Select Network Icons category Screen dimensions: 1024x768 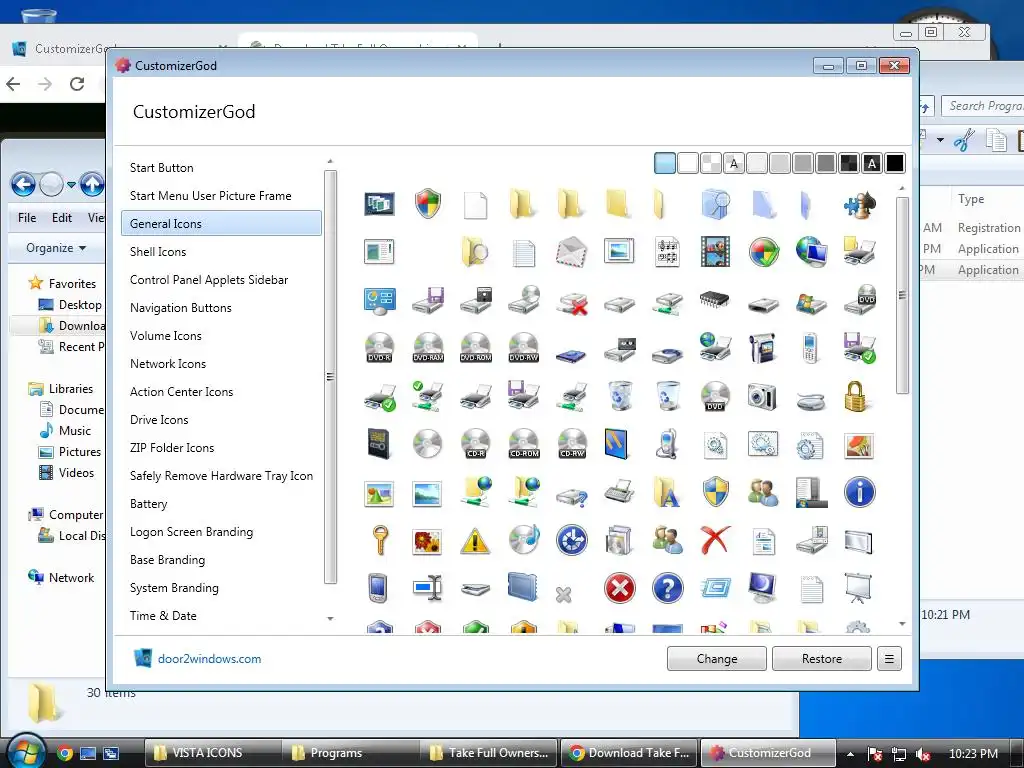click(168, 364)
